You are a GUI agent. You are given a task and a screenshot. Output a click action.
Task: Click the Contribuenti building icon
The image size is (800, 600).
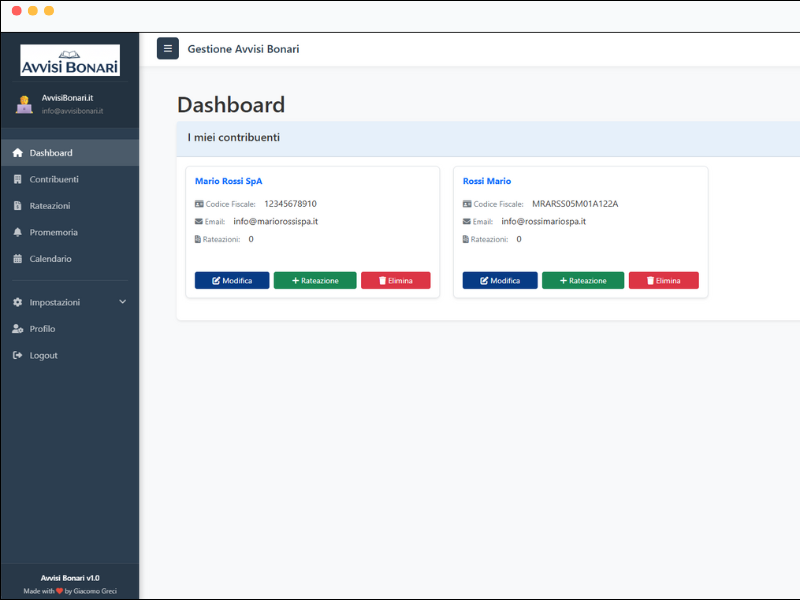[17, 180]
